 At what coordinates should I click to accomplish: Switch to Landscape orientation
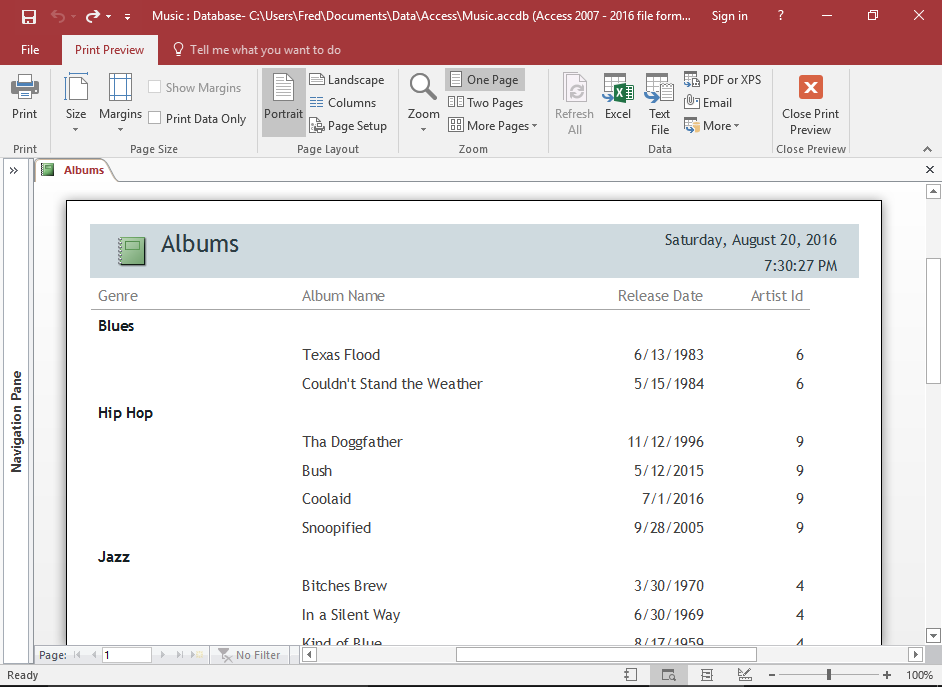(x=348, y=79)
